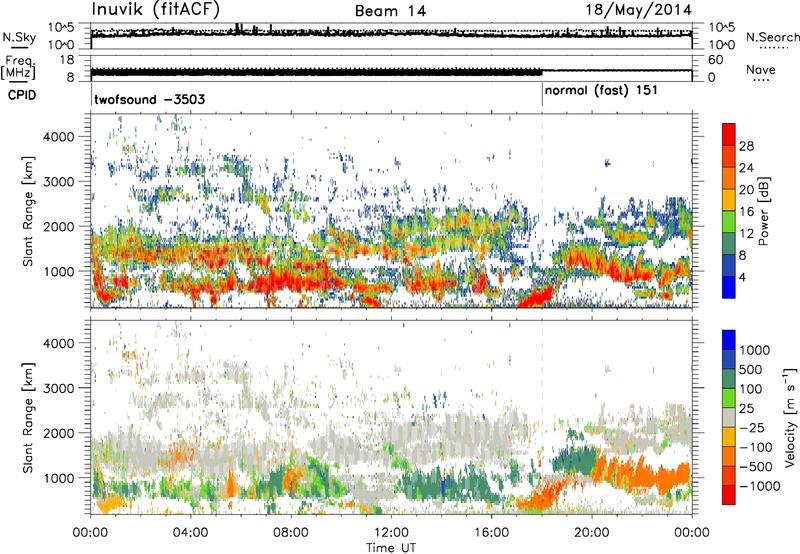Click the '60' right-side Nave axis tick

715,60
